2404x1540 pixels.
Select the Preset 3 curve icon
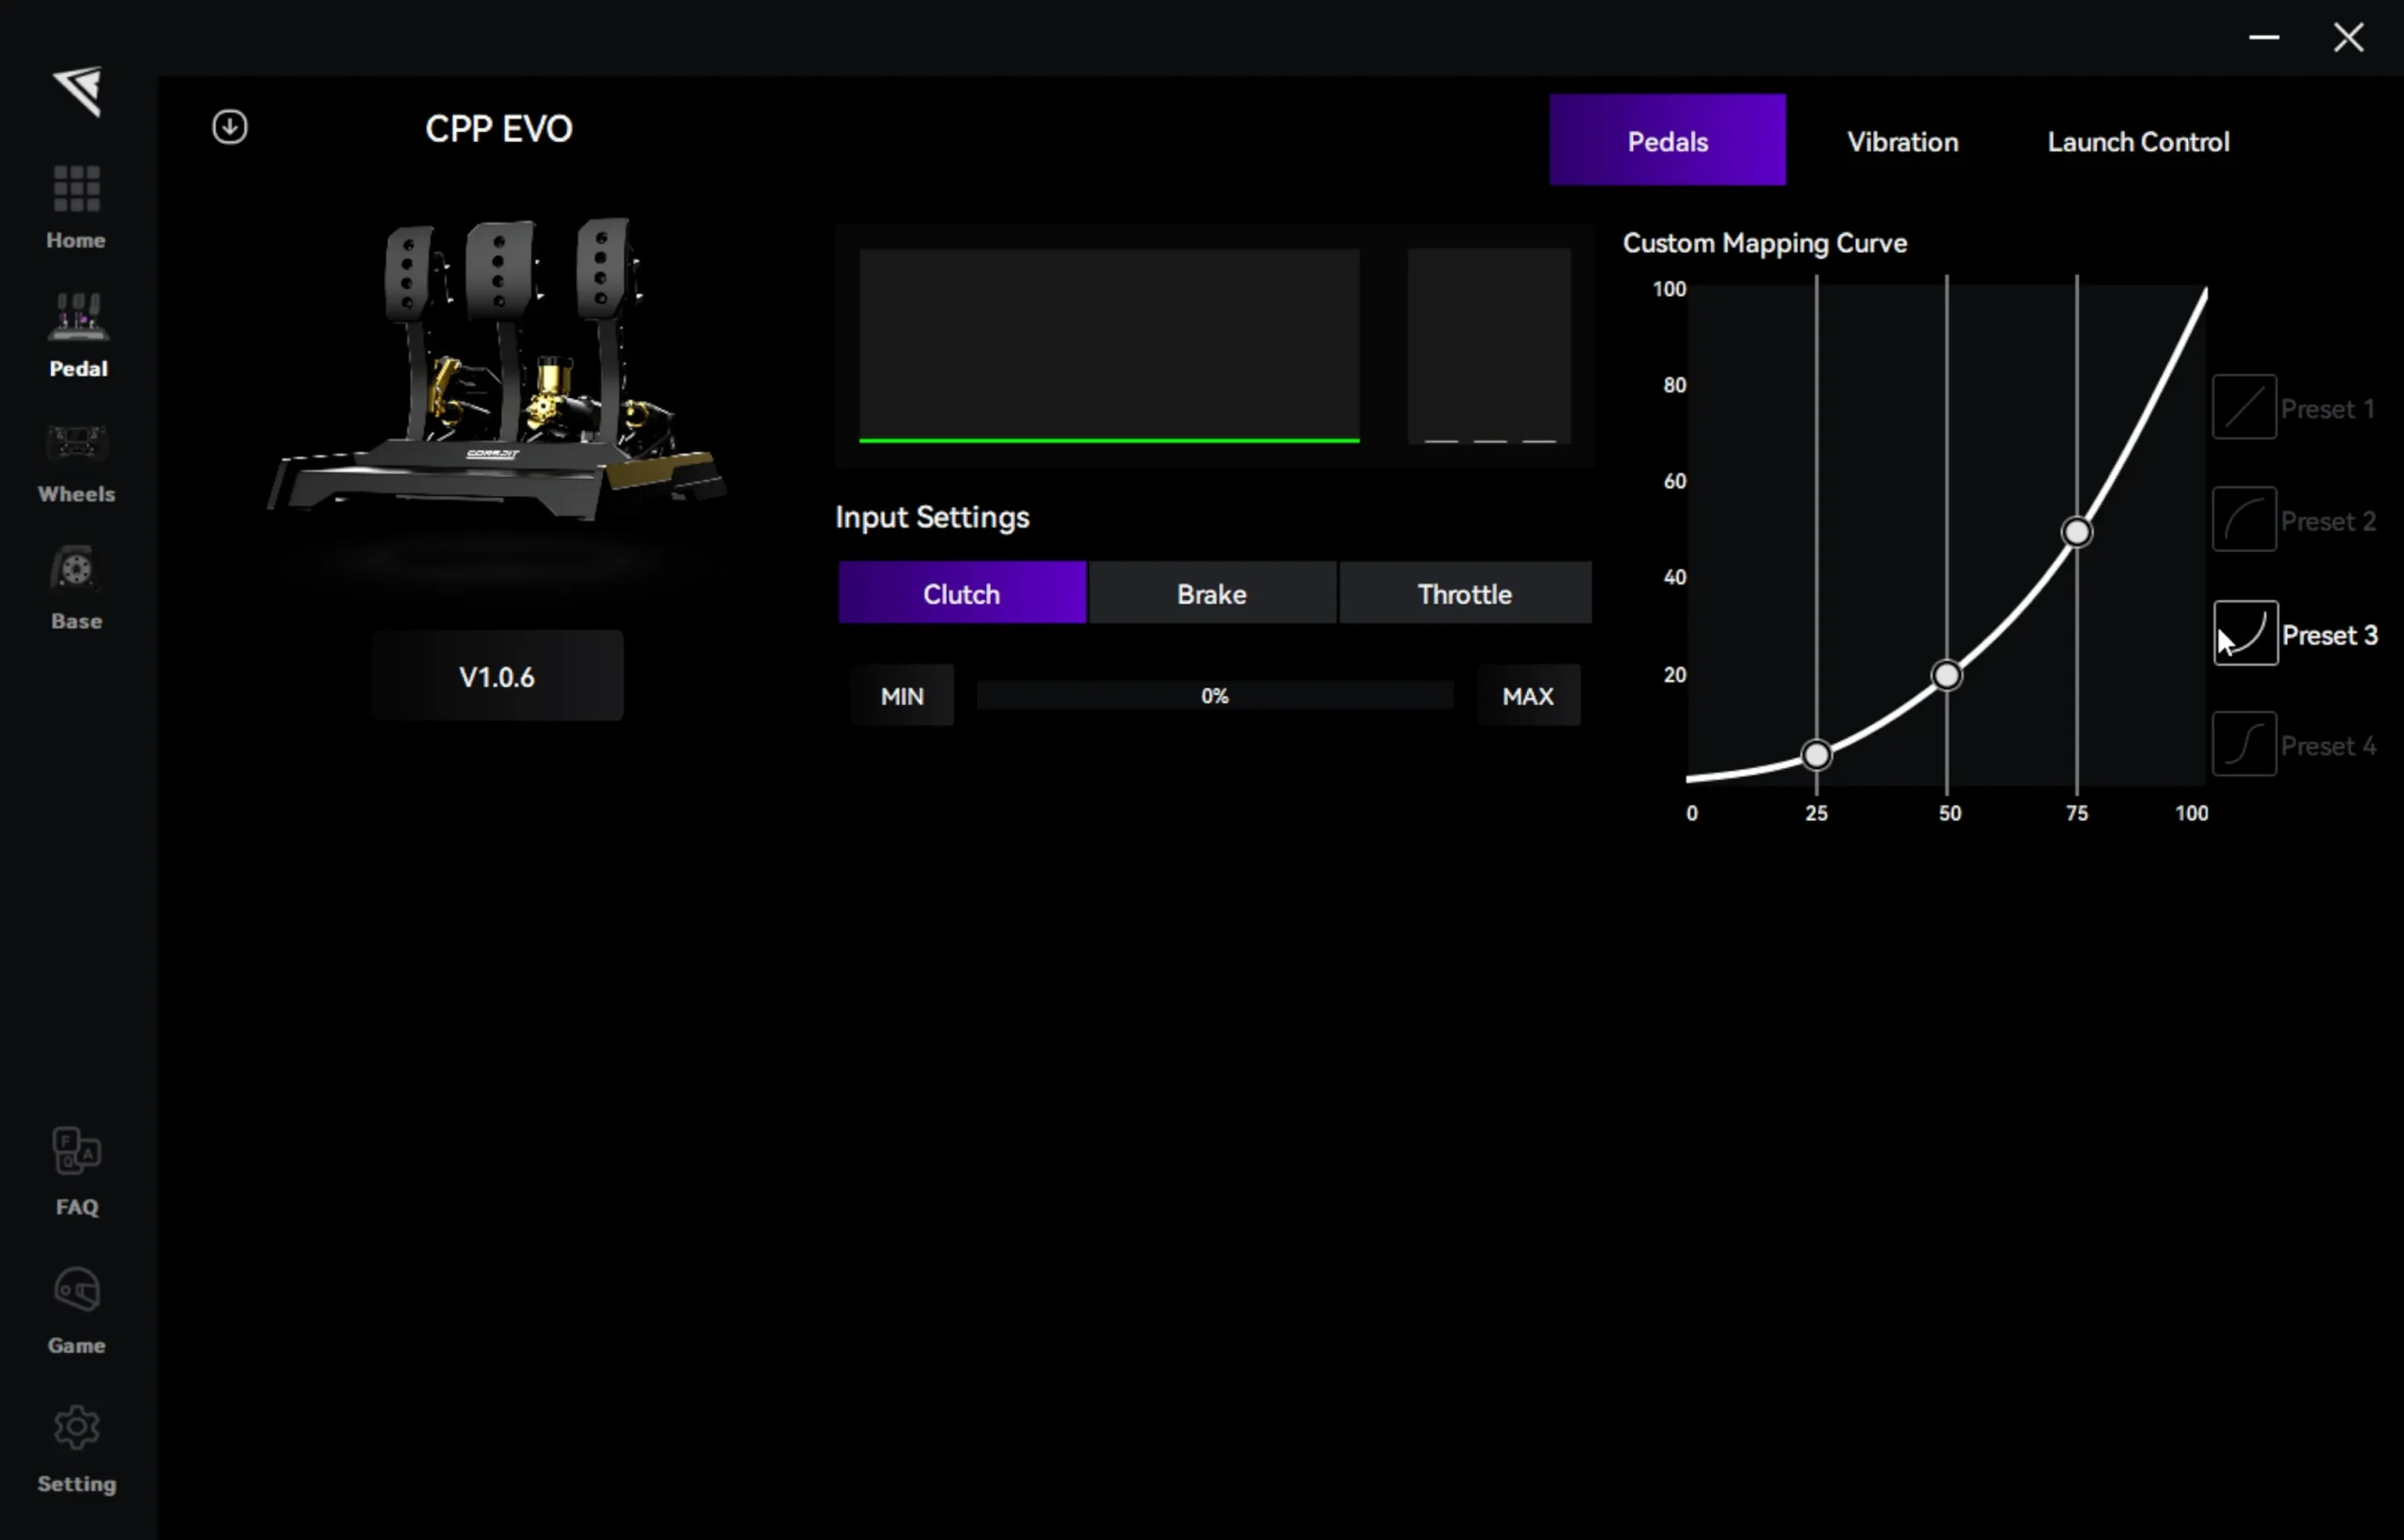[x=2246, y=633]
